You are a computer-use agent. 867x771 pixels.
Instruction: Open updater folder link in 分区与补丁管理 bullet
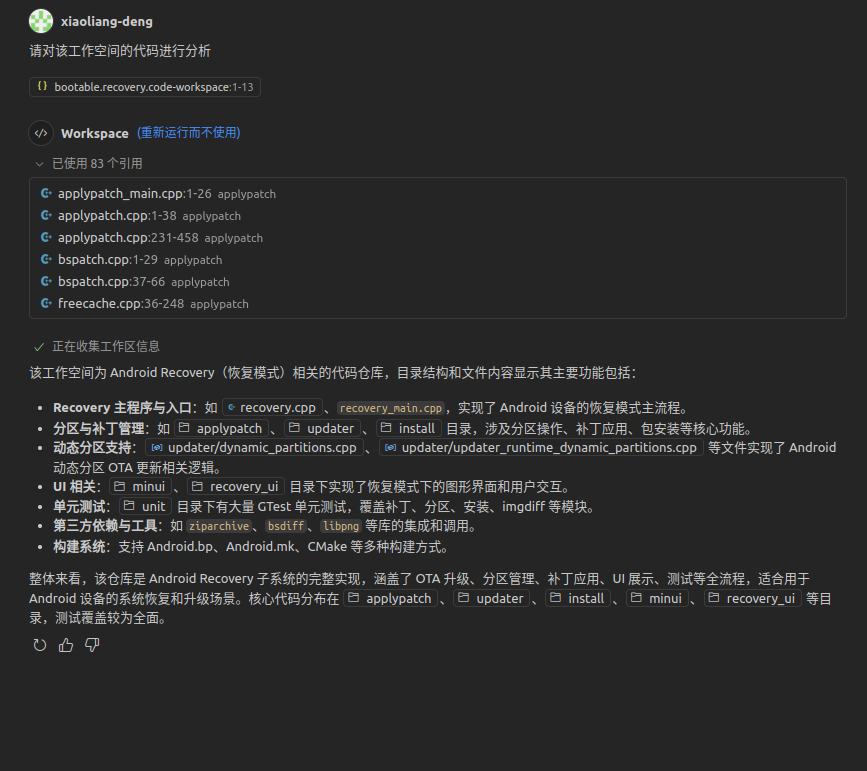[x=322, y=429]
